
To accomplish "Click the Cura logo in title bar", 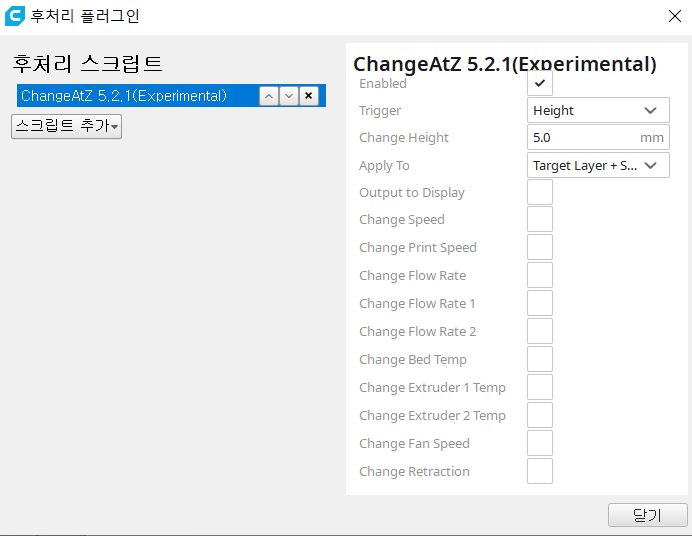I will coord(15,16).
